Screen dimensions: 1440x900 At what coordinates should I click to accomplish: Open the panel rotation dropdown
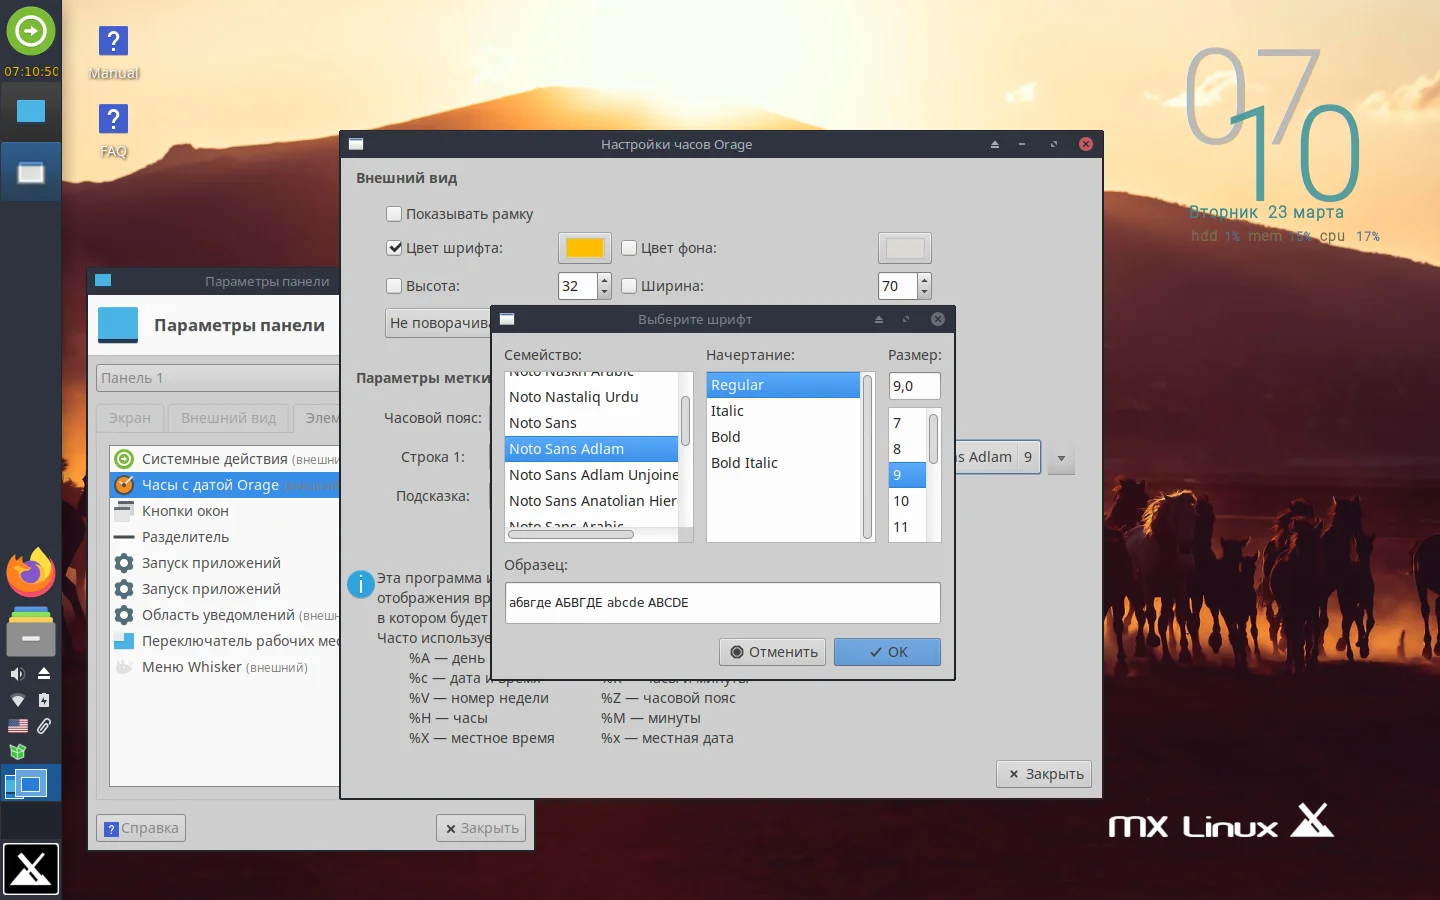coord(440,322)
